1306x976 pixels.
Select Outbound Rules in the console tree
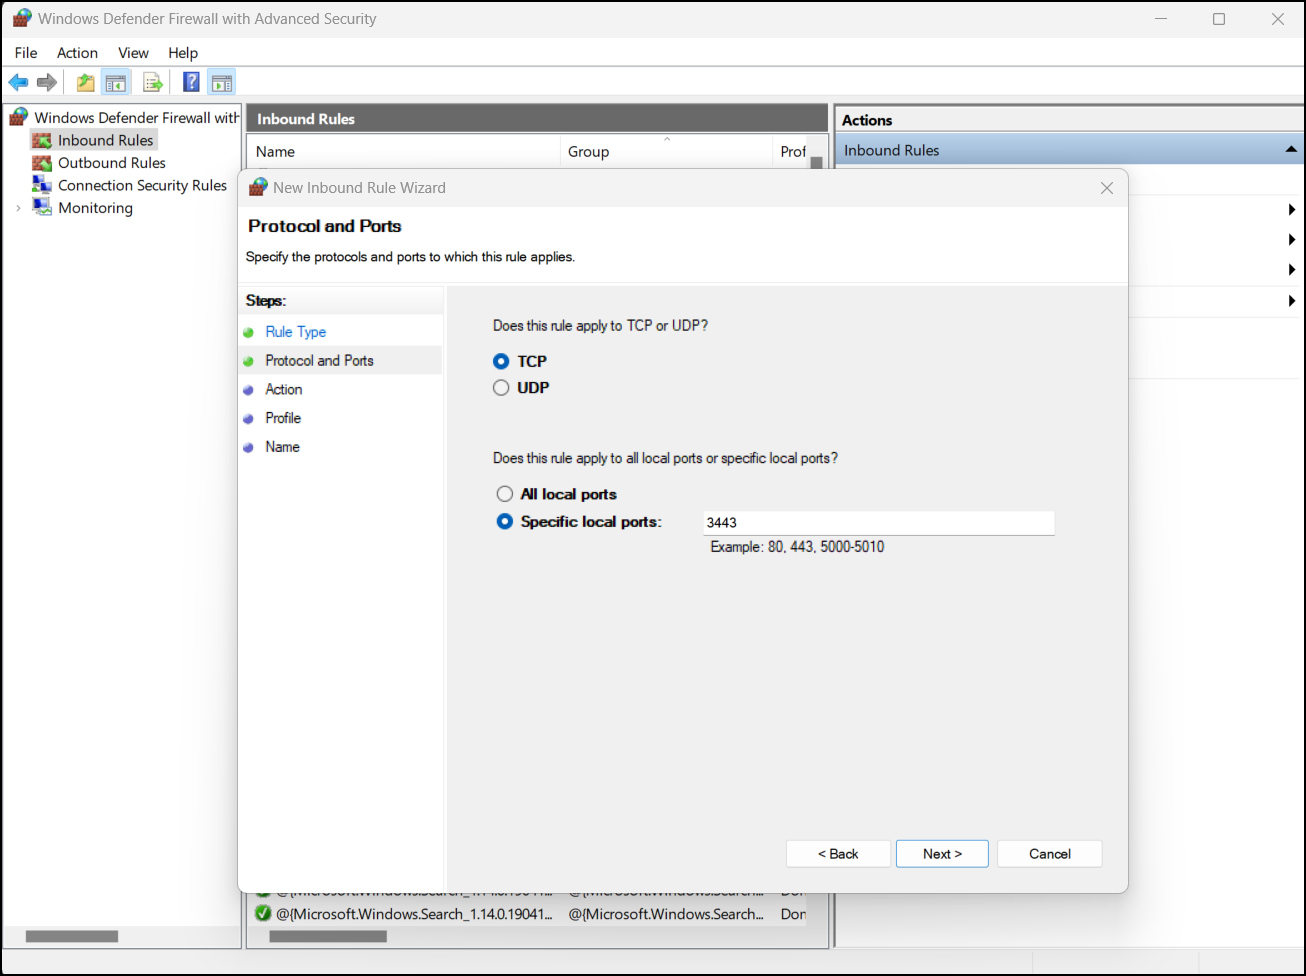[x=111, y=163]
